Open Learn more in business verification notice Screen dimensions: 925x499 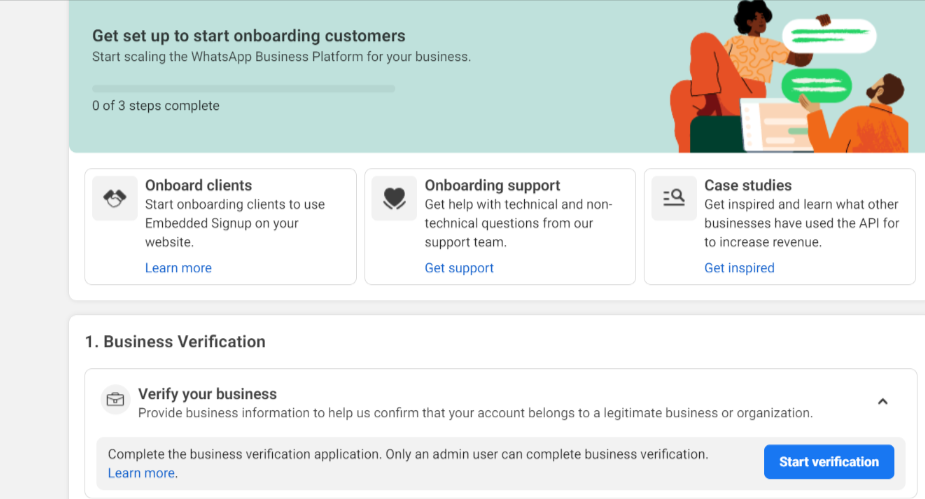pyautogui.click(x=141, y=473)
